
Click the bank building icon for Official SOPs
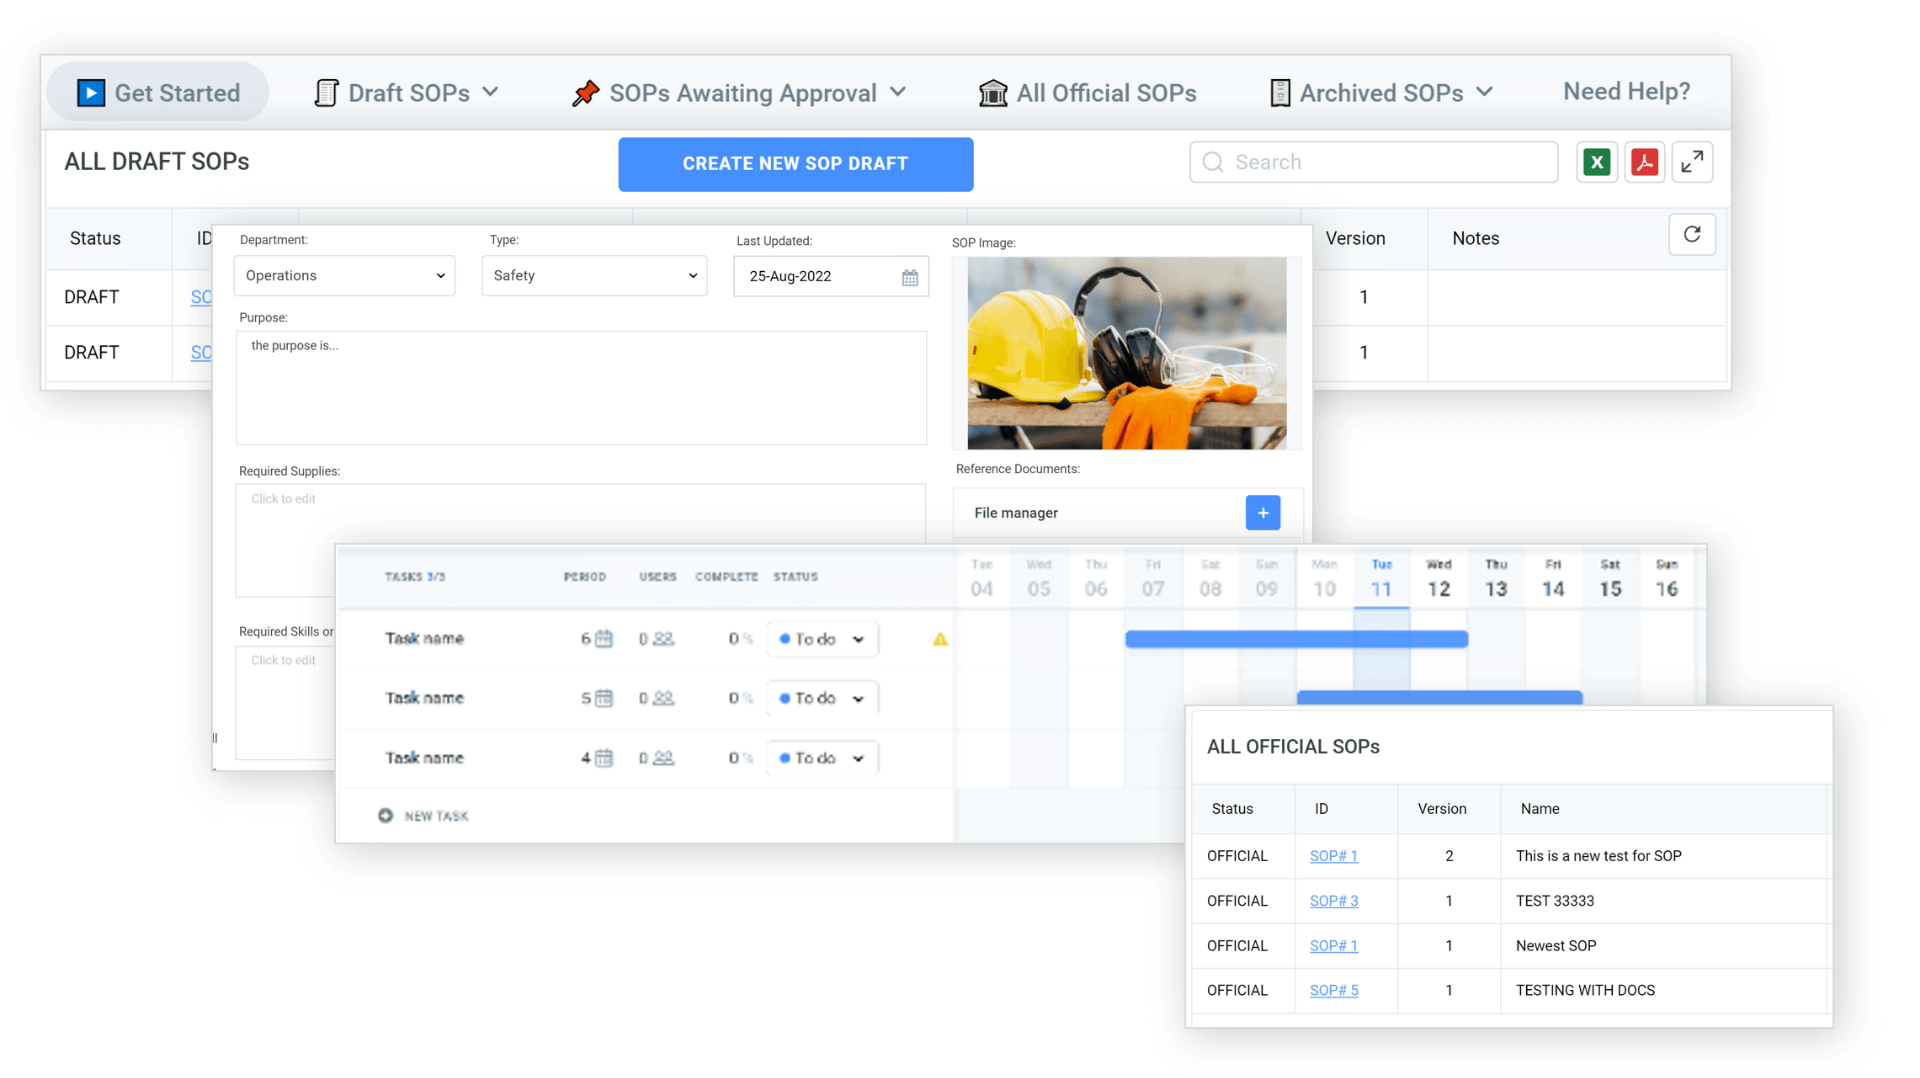point(993,93)
